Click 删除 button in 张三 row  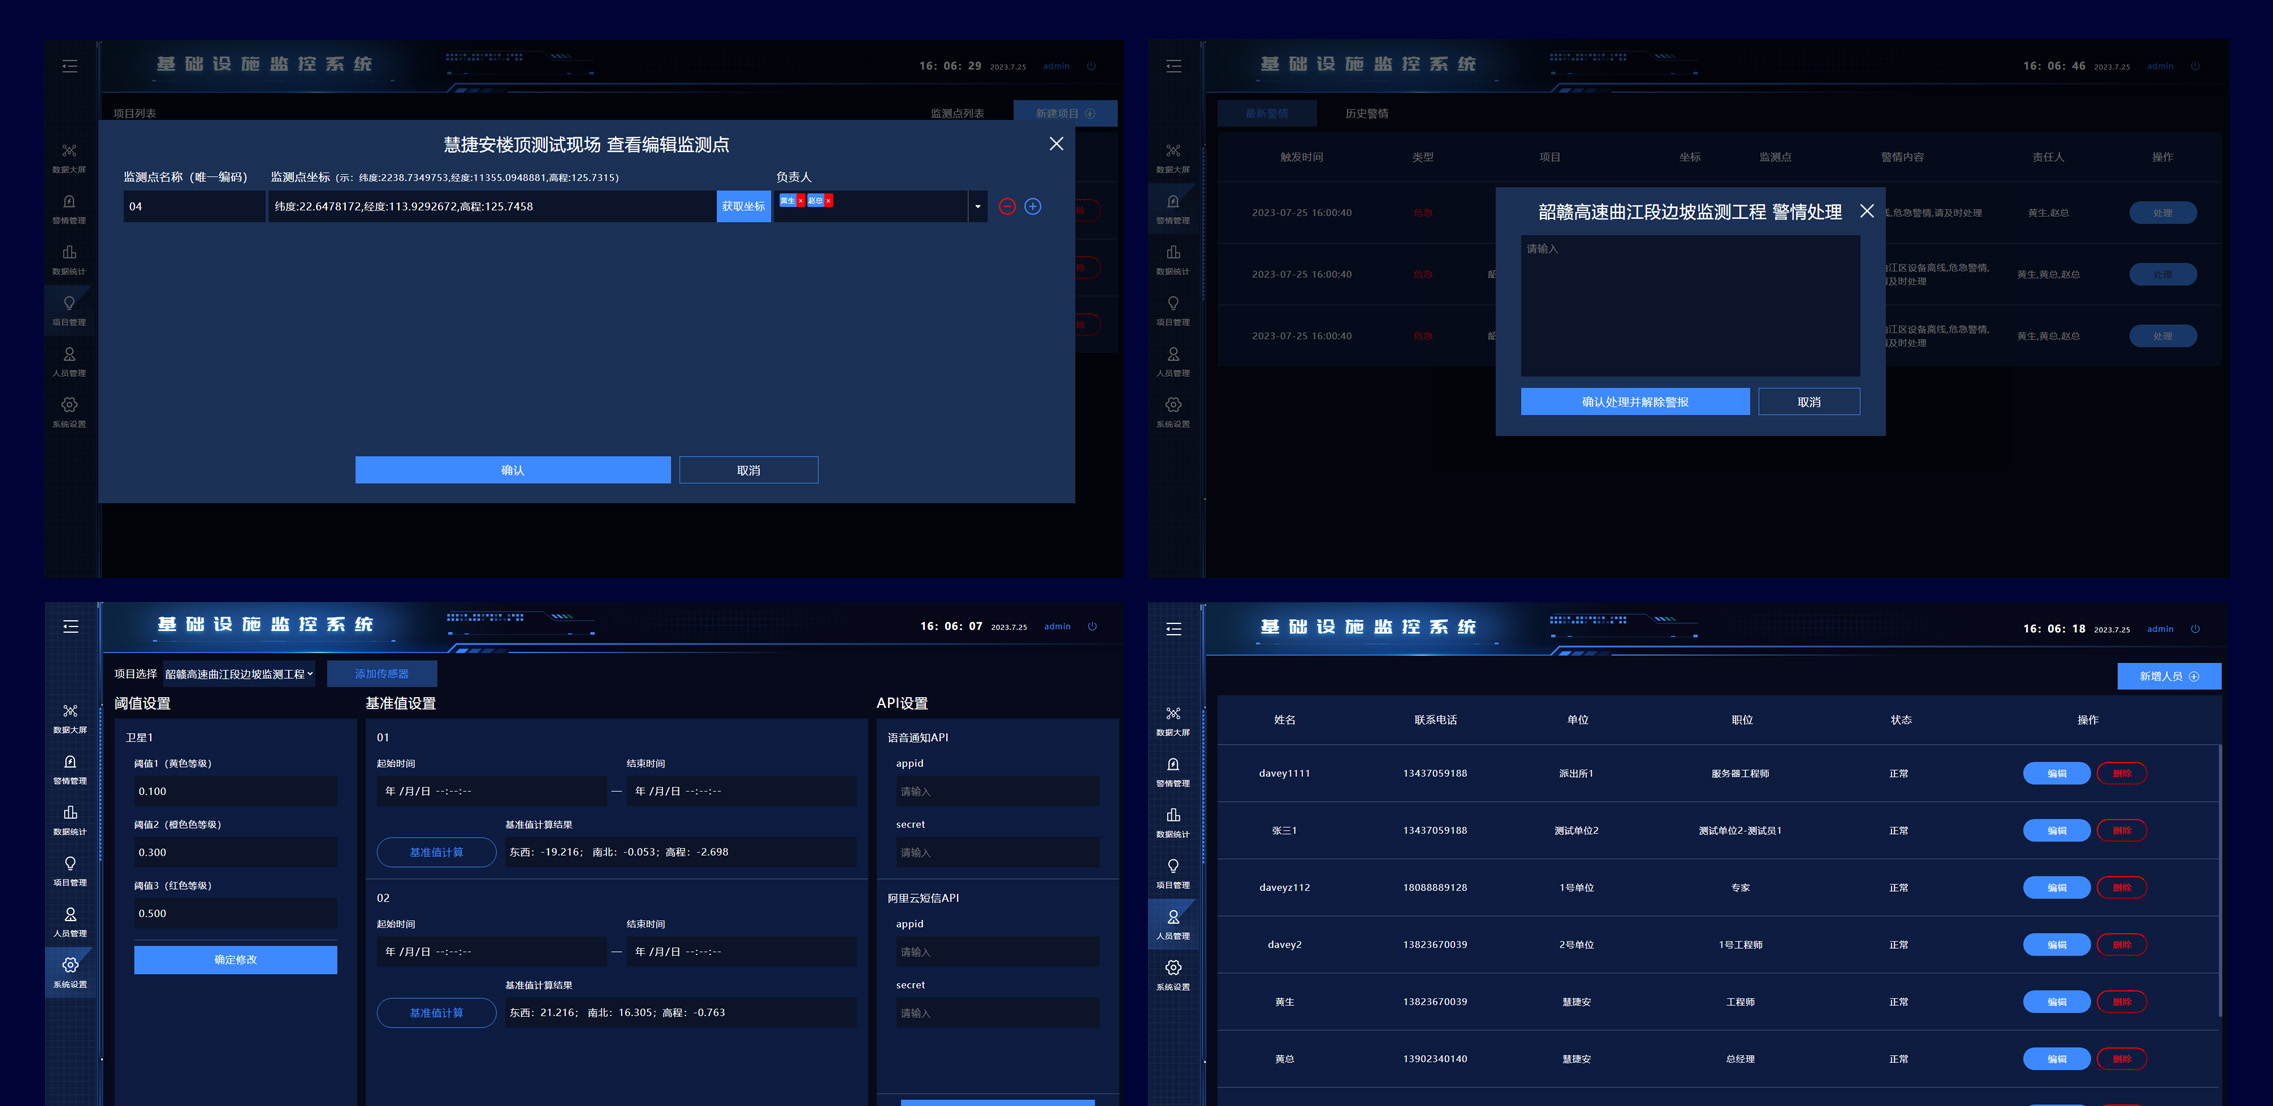click(2121, 830)
